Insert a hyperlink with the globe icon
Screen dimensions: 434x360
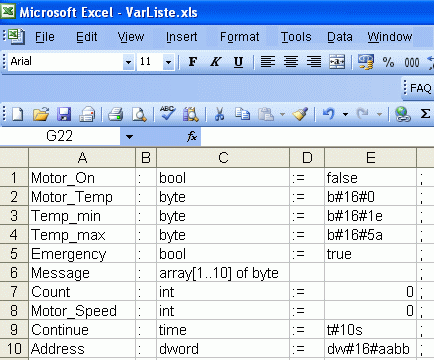[402, 115]
